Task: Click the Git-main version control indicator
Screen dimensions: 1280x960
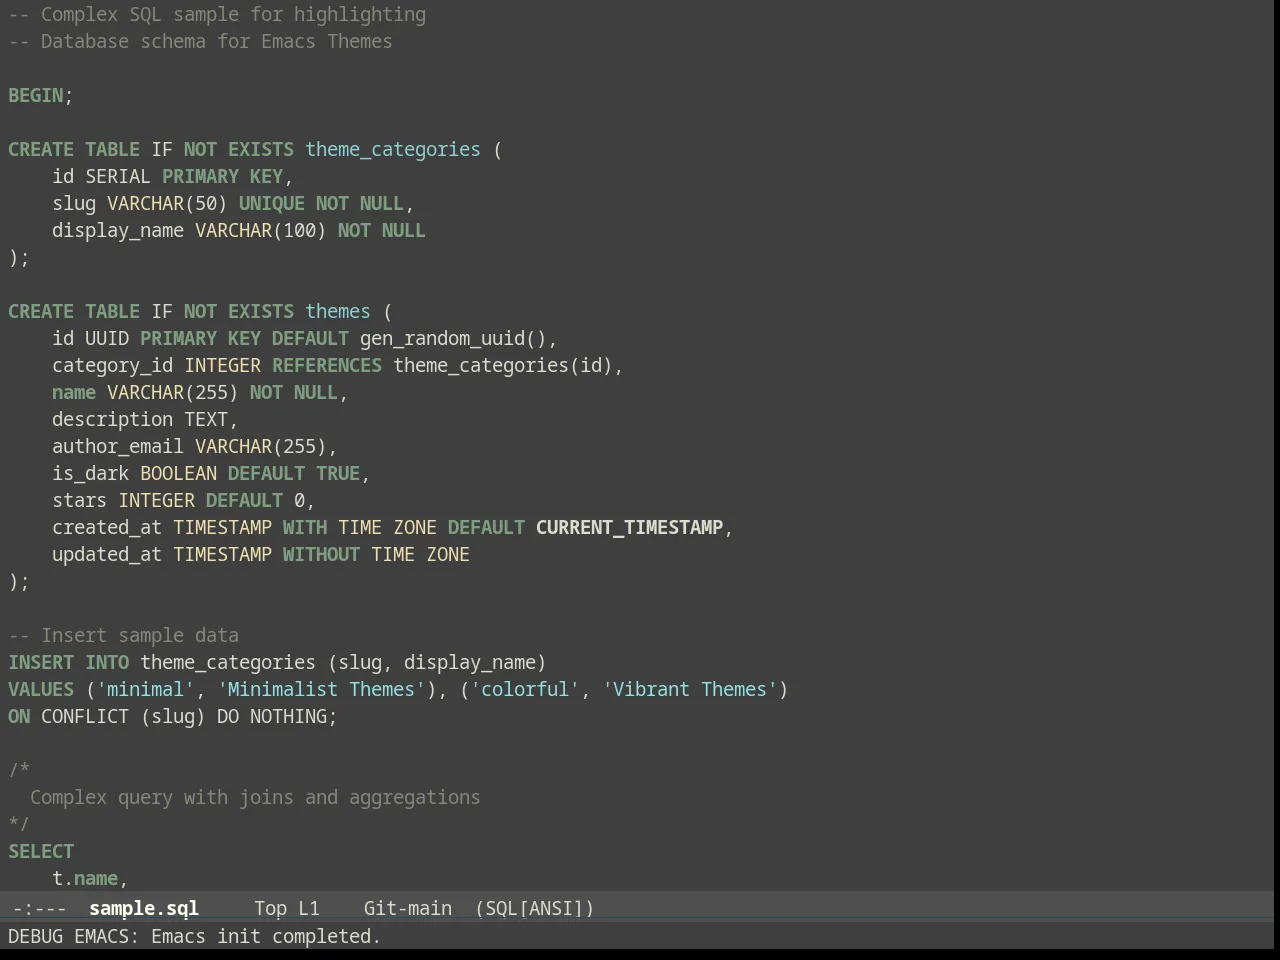Action: click(x=407, y=908)
